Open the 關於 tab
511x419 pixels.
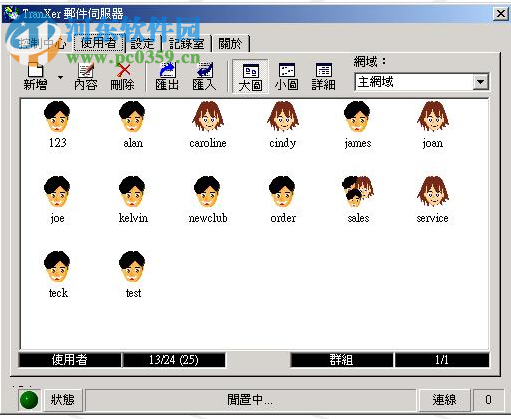pos(230,44)
